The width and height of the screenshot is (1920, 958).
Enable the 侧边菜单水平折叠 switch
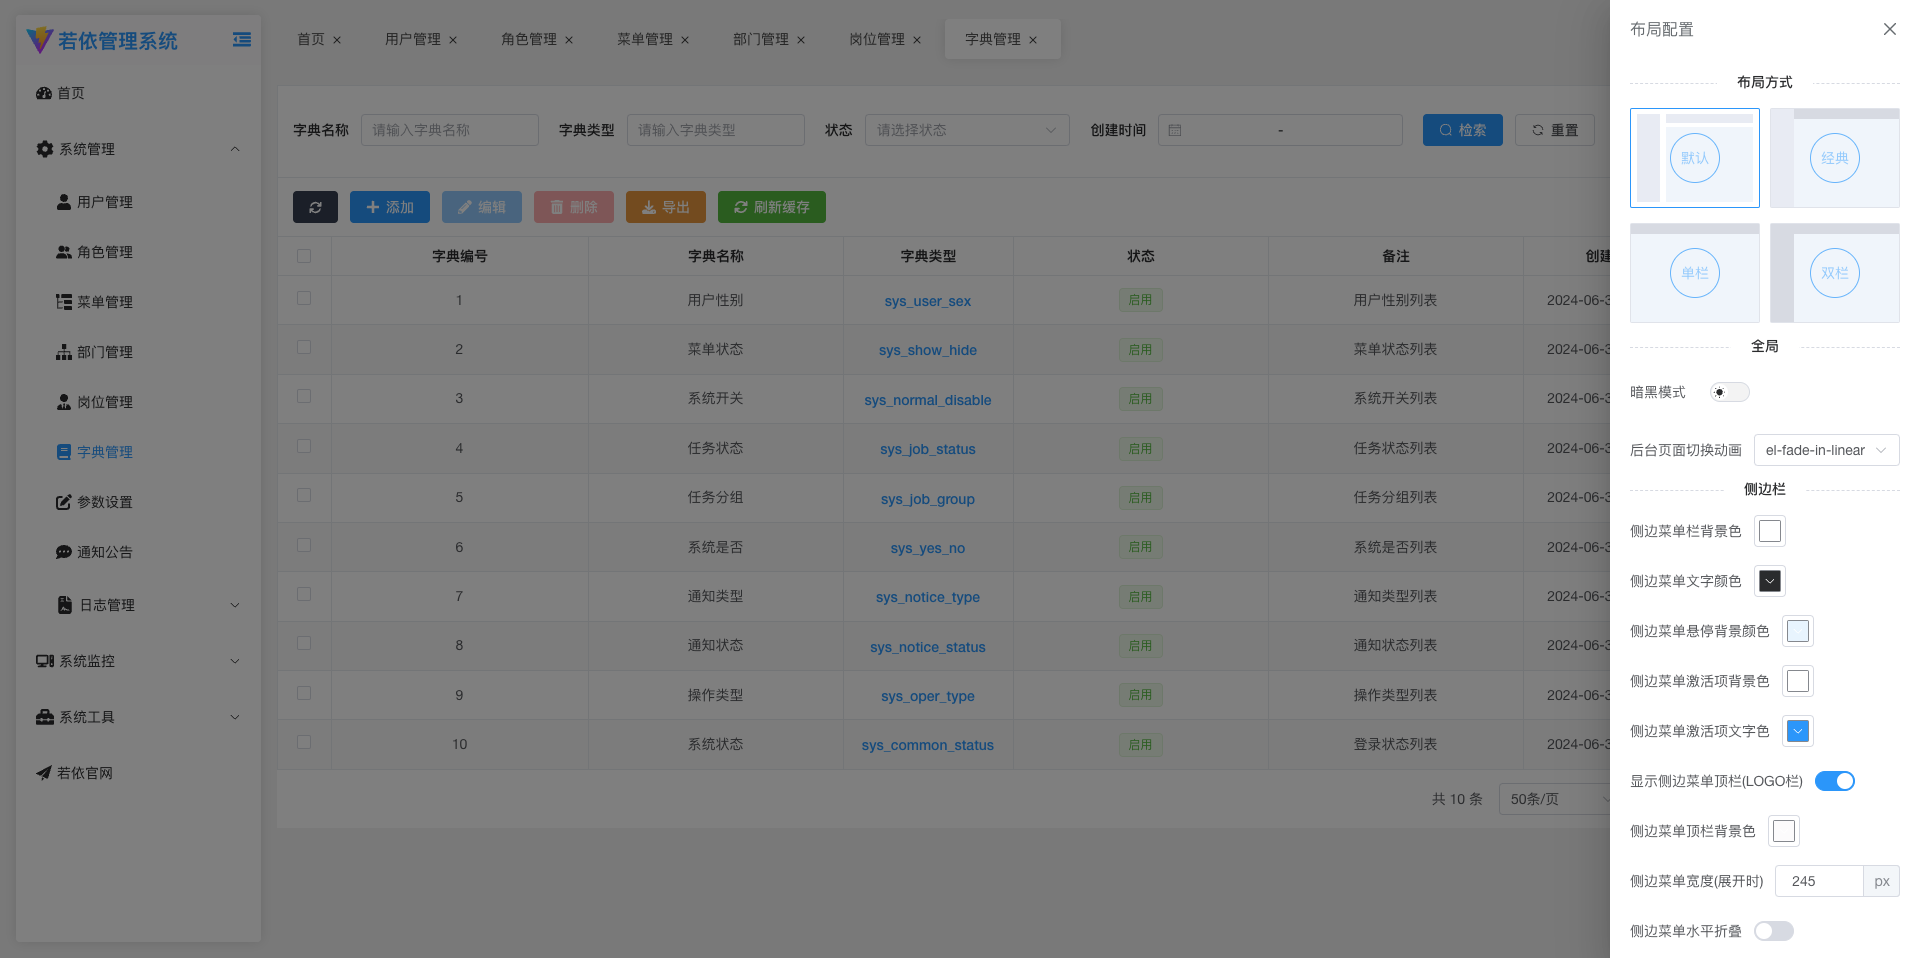1774,931
